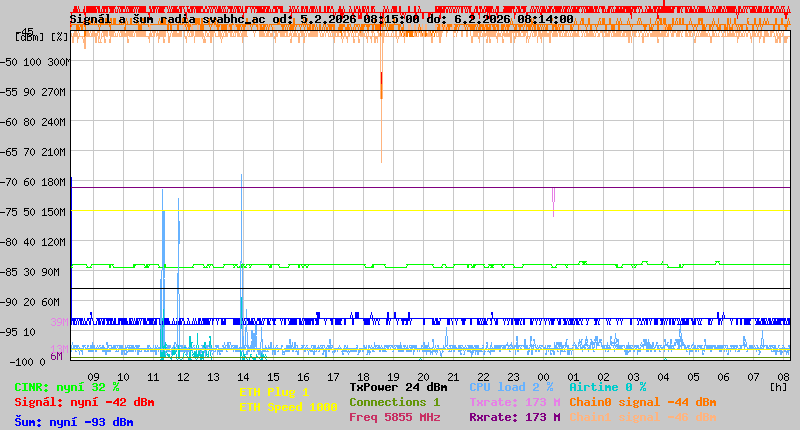Select the "CPU load 2 %" legend
The width and height of the screenshot is (800, 430).
511,387
